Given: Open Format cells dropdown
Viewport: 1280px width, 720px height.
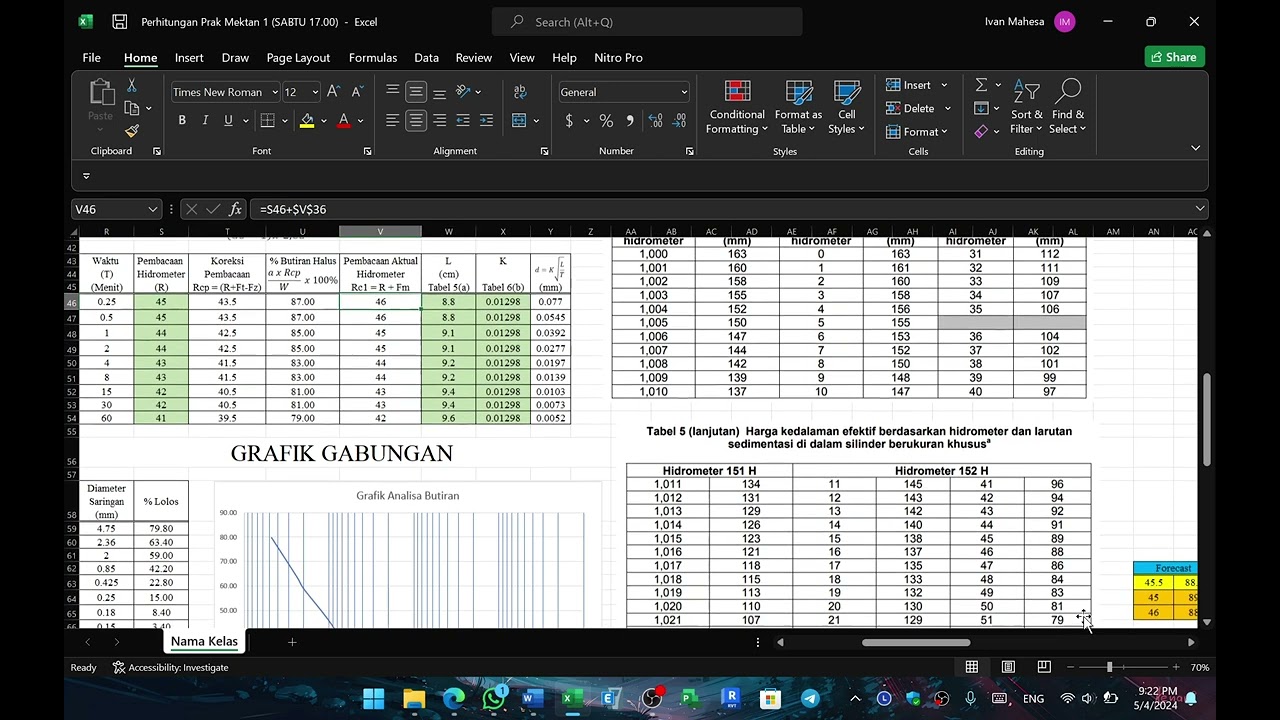Looking at the screenshot, I should (917, 131).
